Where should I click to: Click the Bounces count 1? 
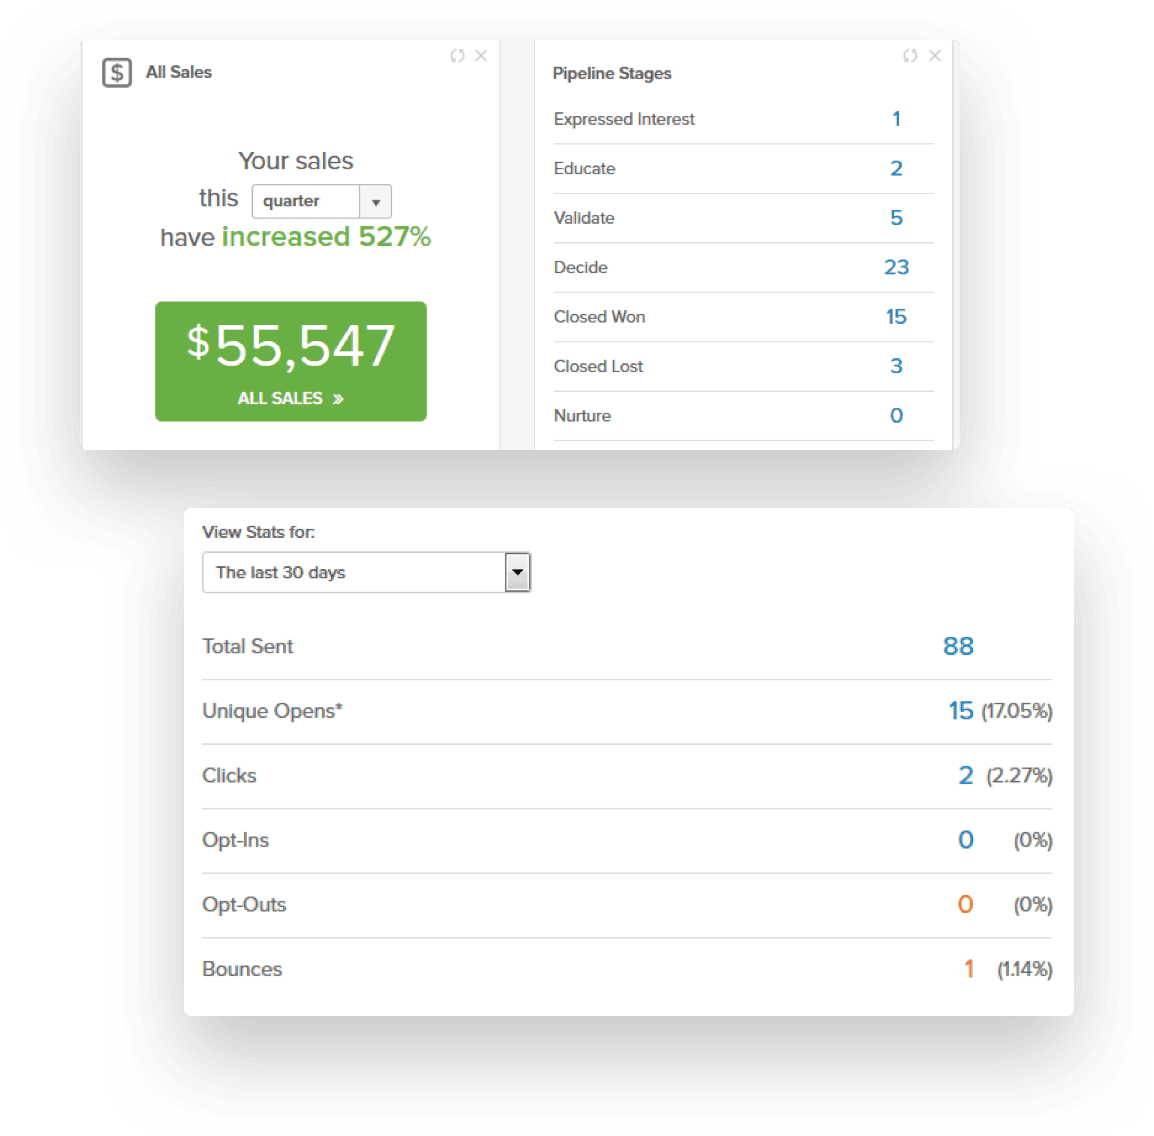point(968,969)
